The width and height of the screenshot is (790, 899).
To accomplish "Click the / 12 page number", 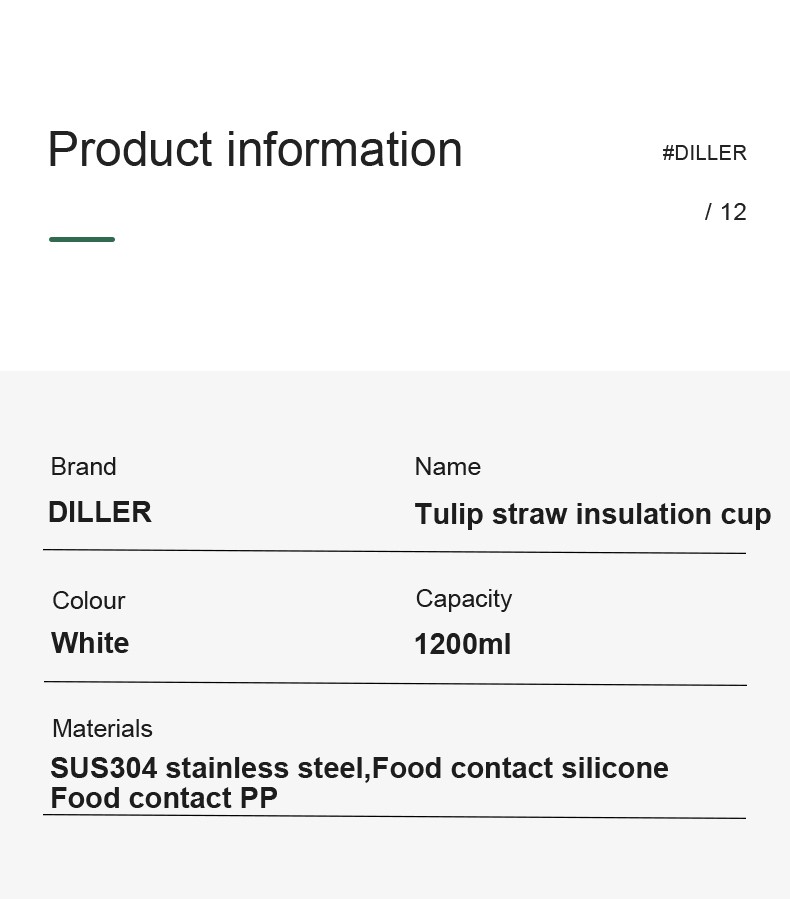I will (726, 212).
